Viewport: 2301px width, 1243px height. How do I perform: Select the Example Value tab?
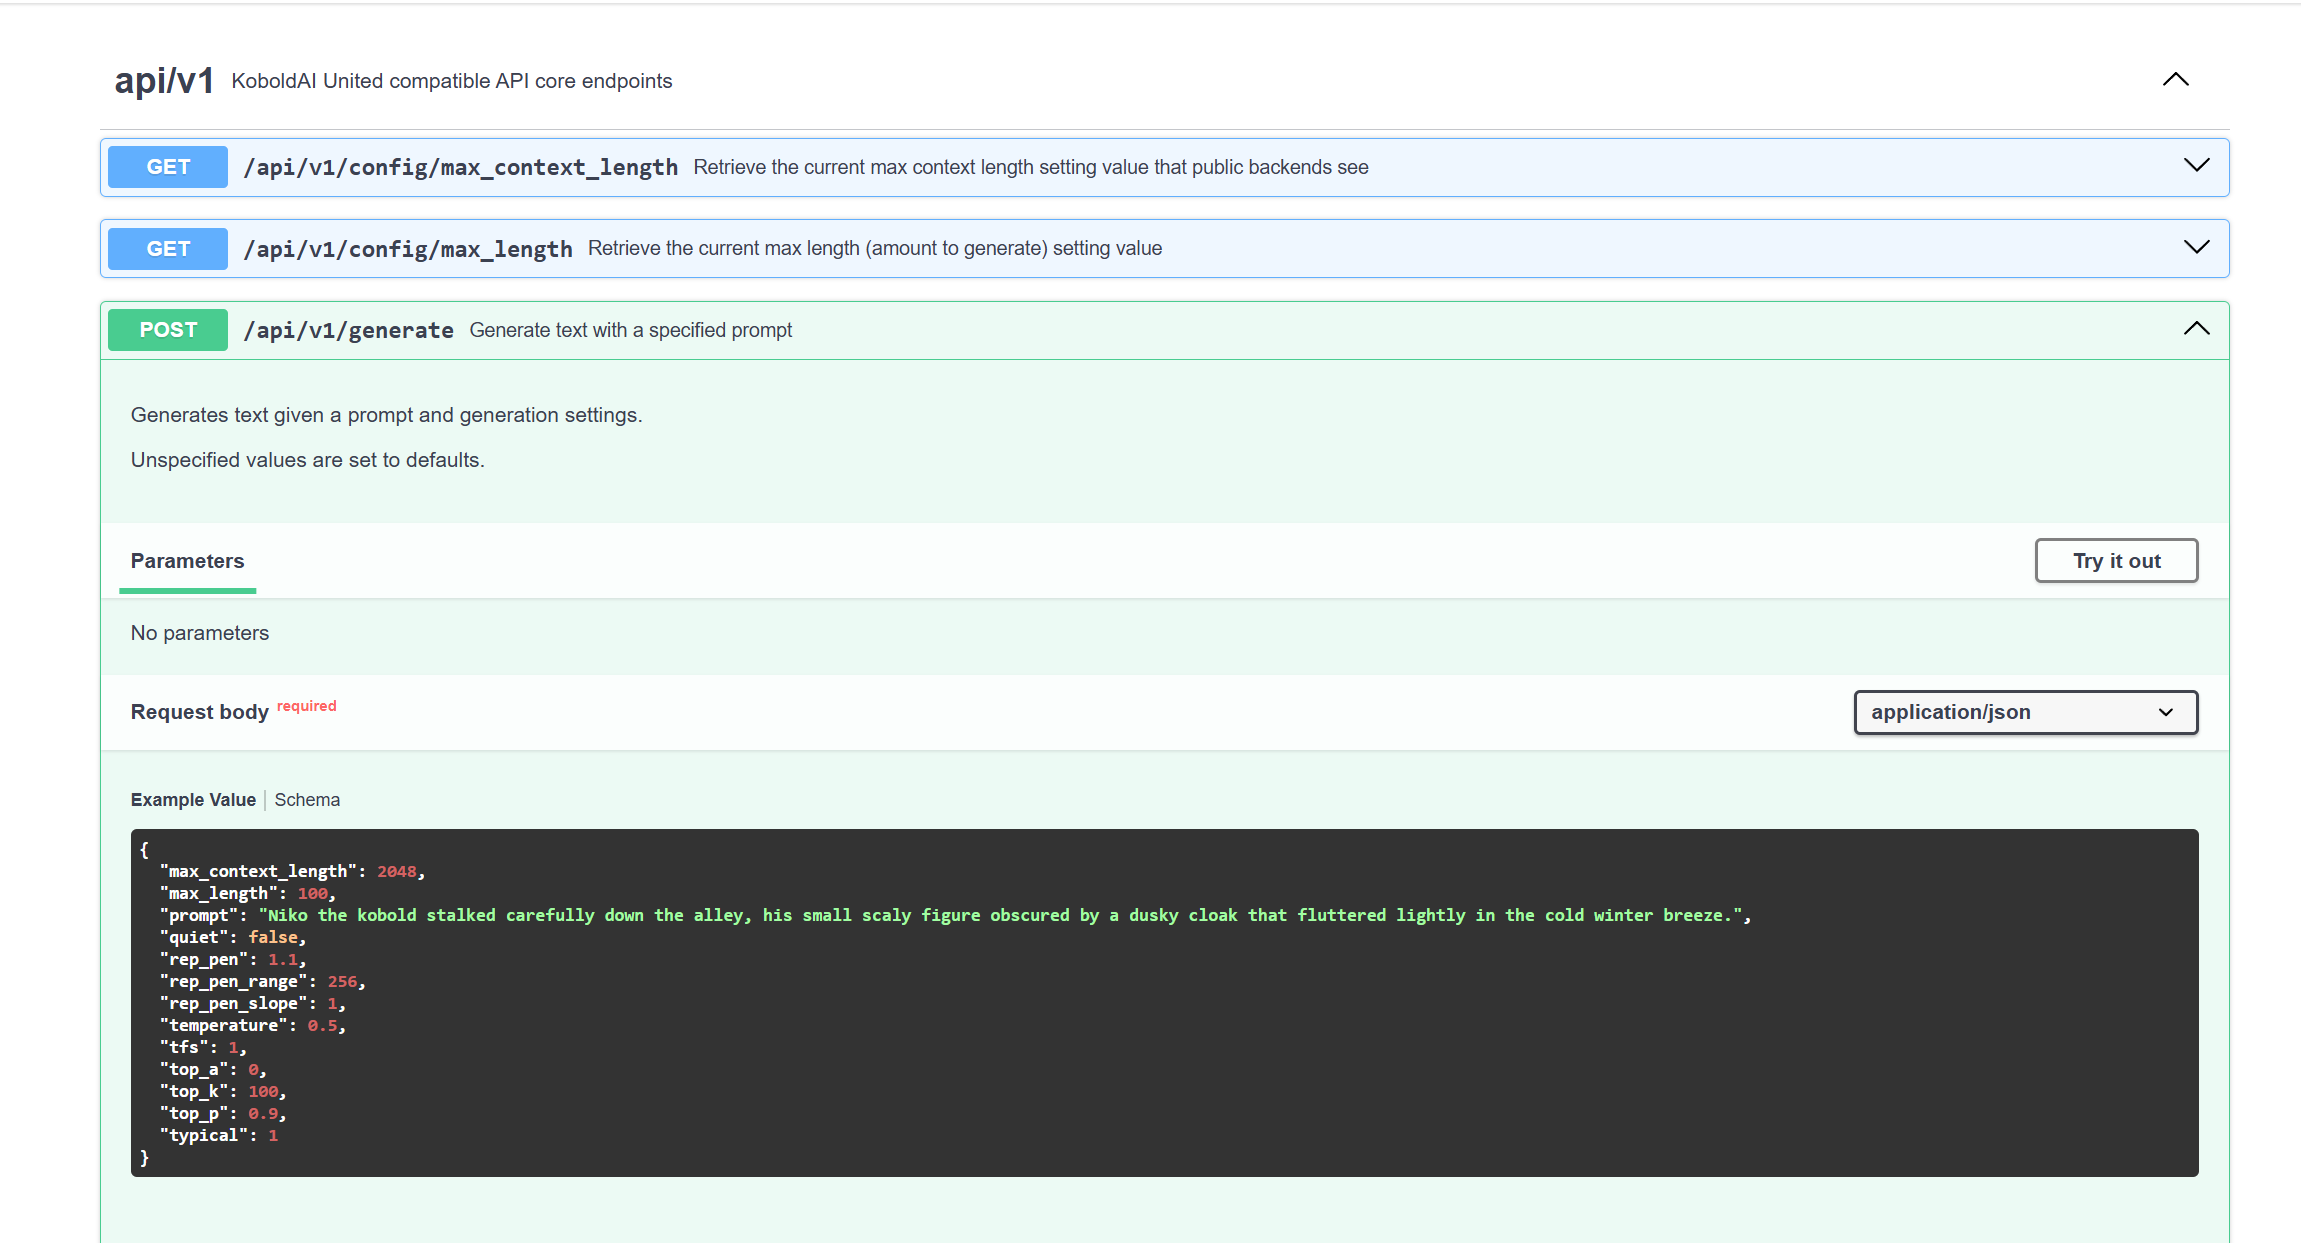(x=193, y=800)
